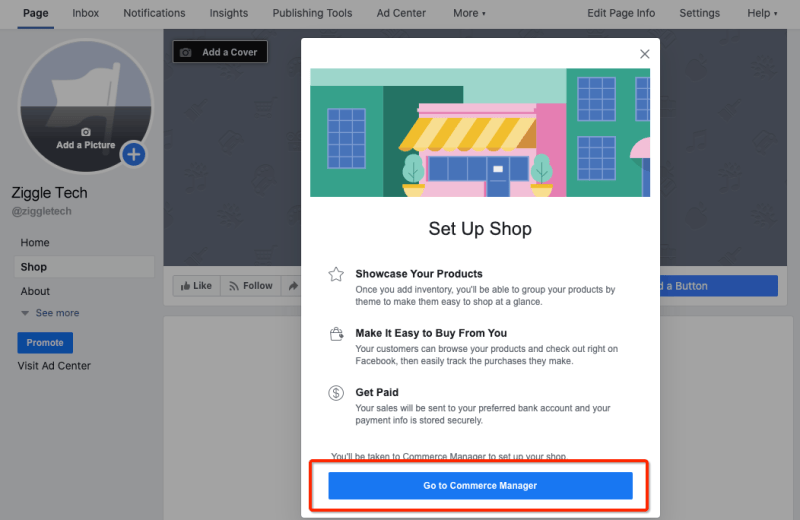Select Shop in the left sidebar
Screen dimensions: 800x520
click(x=84, y=267)
